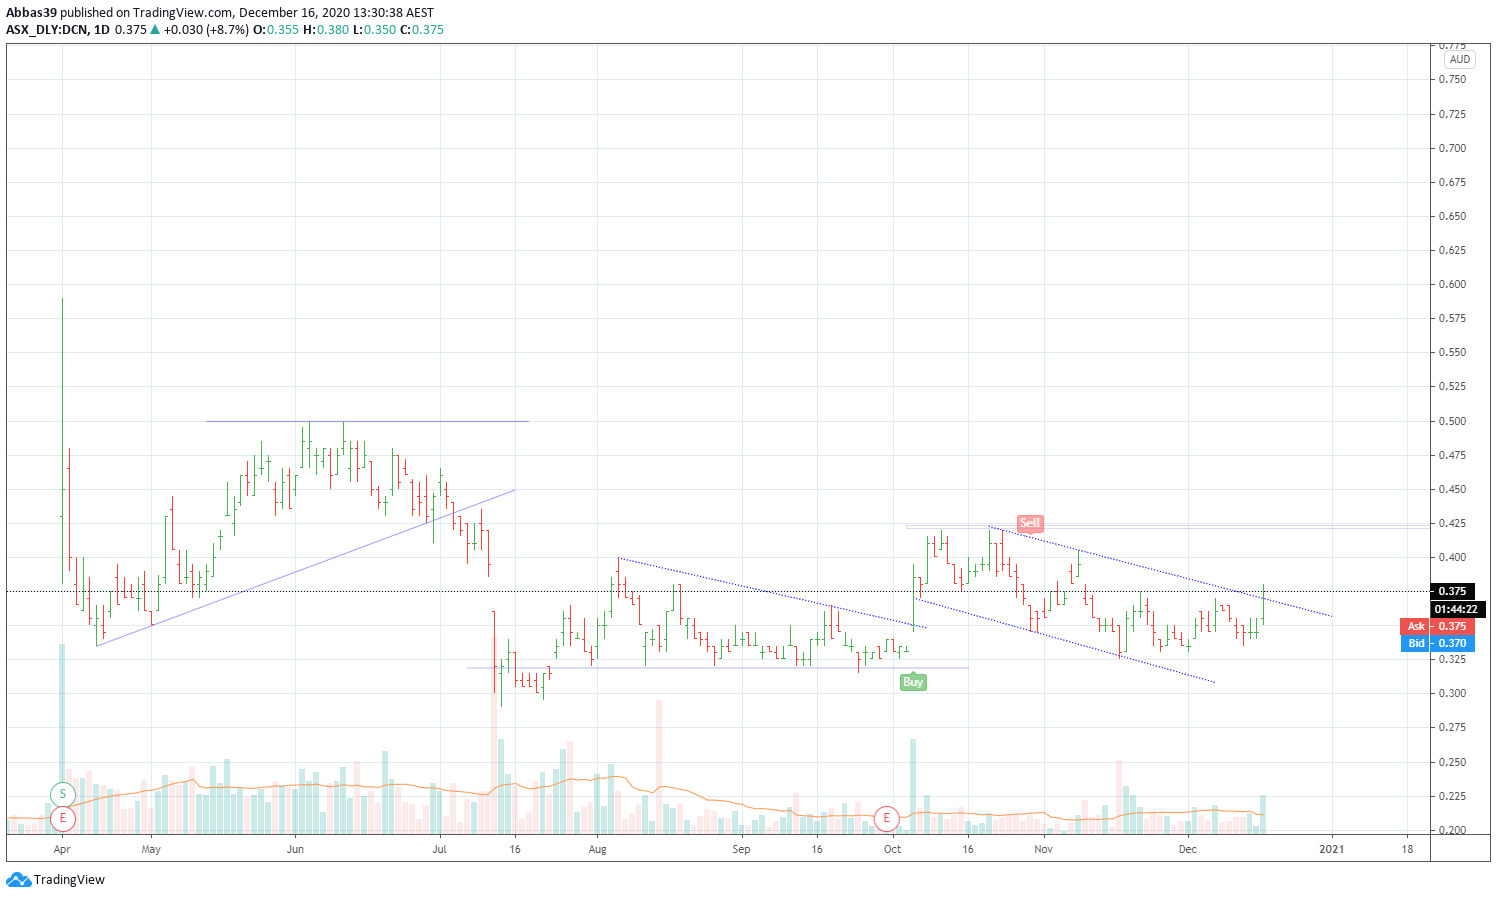Screen dimensions: 1497x898
Task: Click the AUD currency label
Action: (1460, 59)
